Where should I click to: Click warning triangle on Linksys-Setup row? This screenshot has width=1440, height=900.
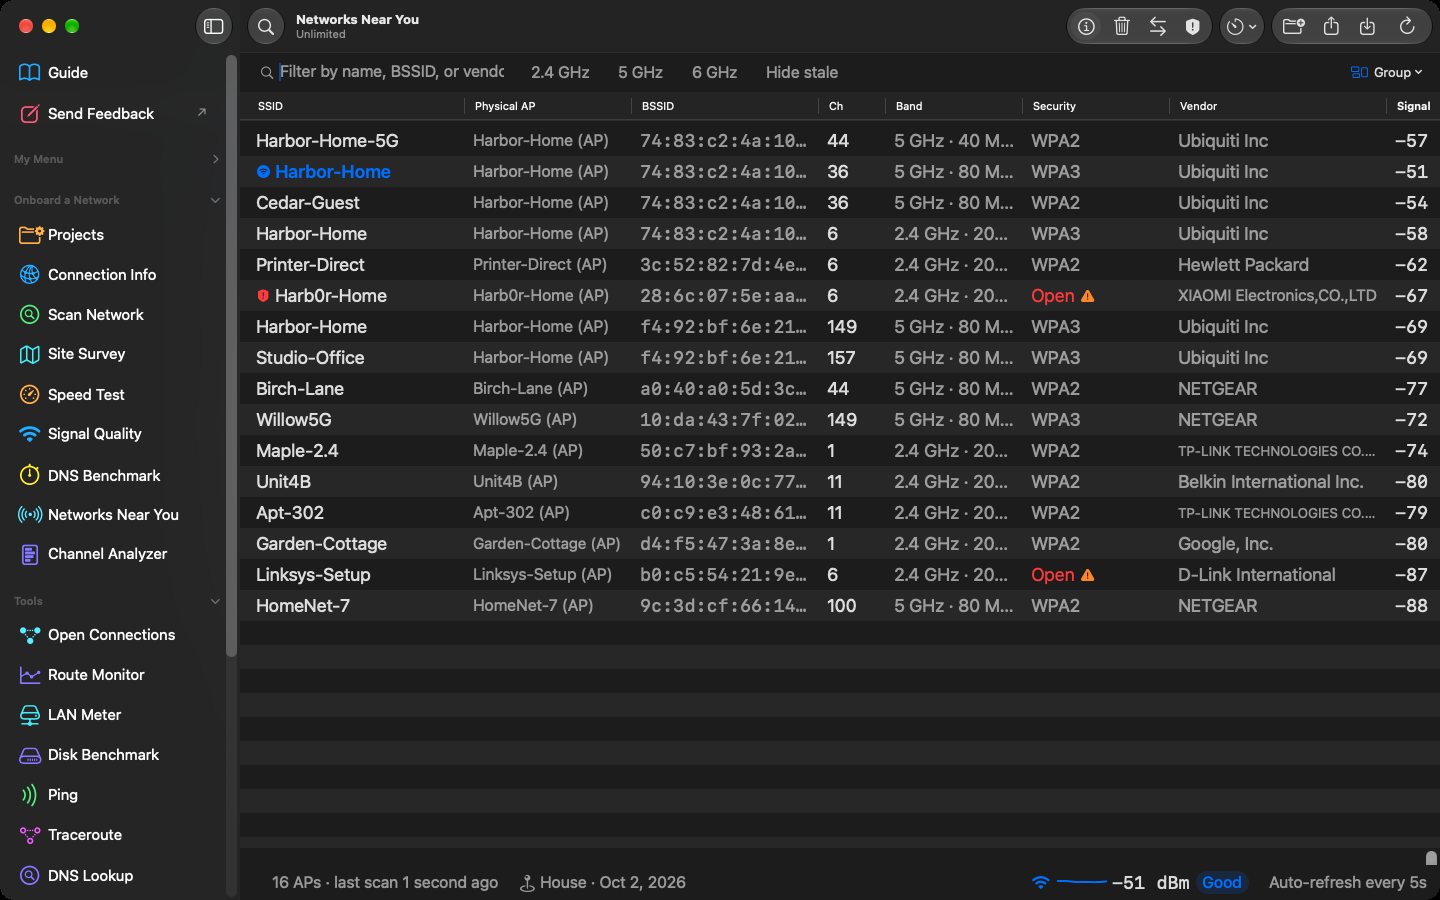tap(1088, 575)
